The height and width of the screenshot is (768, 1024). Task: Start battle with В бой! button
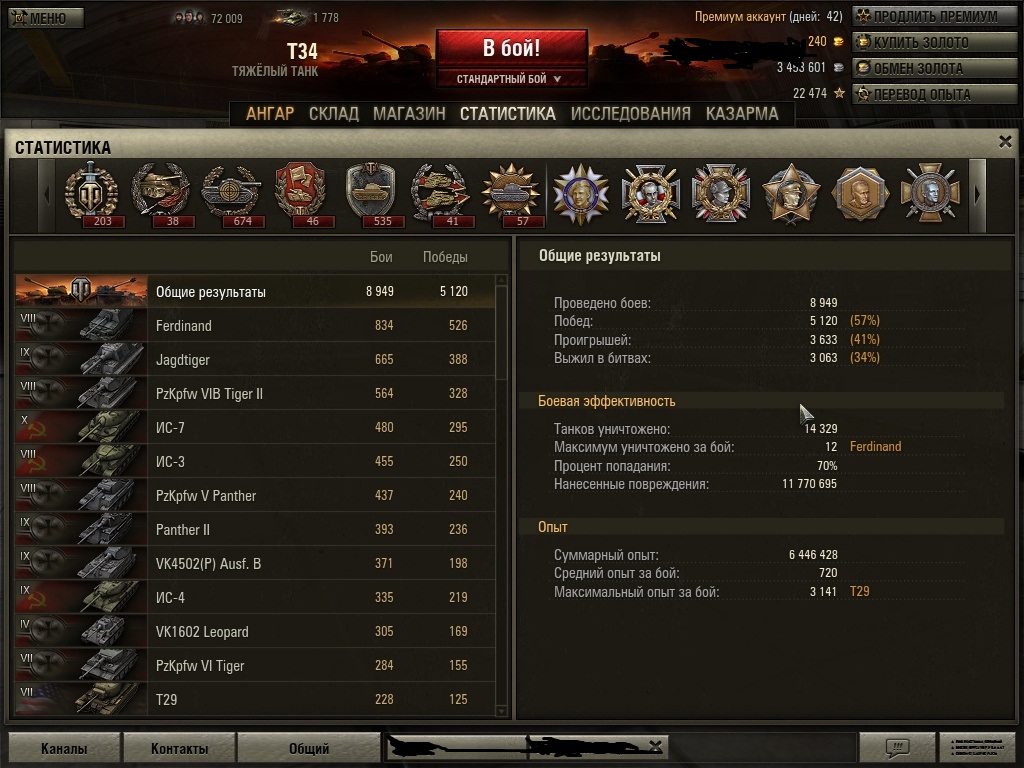point(512,48)
